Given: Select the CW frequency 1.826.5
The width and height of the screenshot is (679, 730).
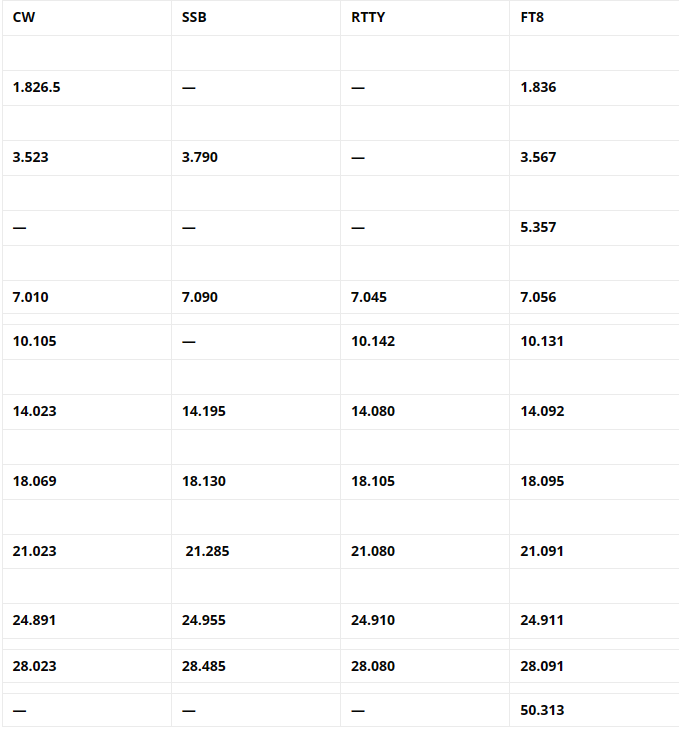Looking at the screenshot, I should point(37,87).
